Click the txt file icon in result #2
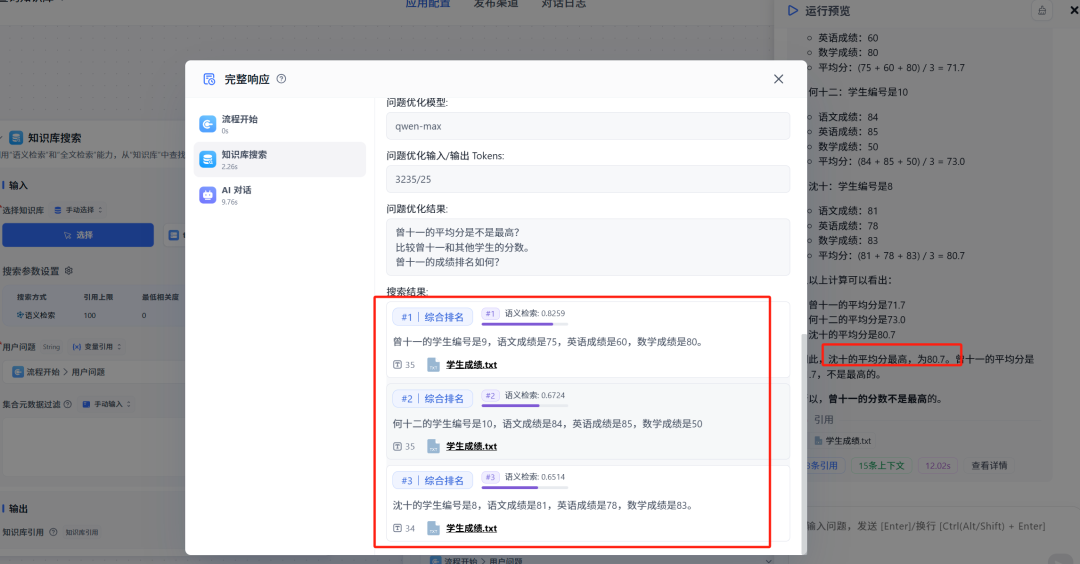The width and height of the screenshot is (1080, 564). (x=433, y=447)
